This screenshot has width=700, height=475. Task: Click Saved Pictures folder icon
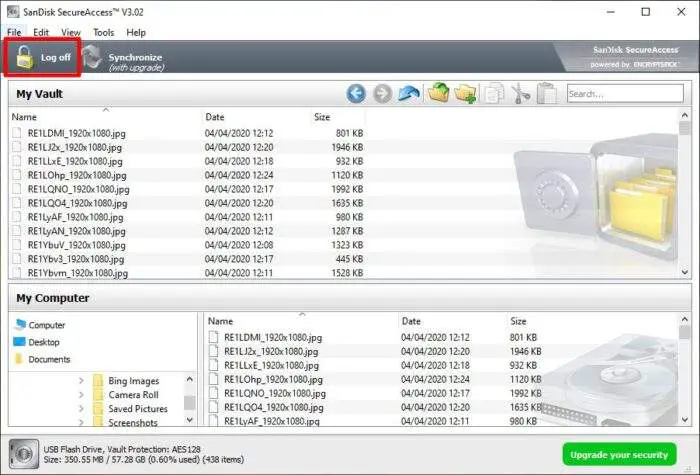tap(98, 408)
